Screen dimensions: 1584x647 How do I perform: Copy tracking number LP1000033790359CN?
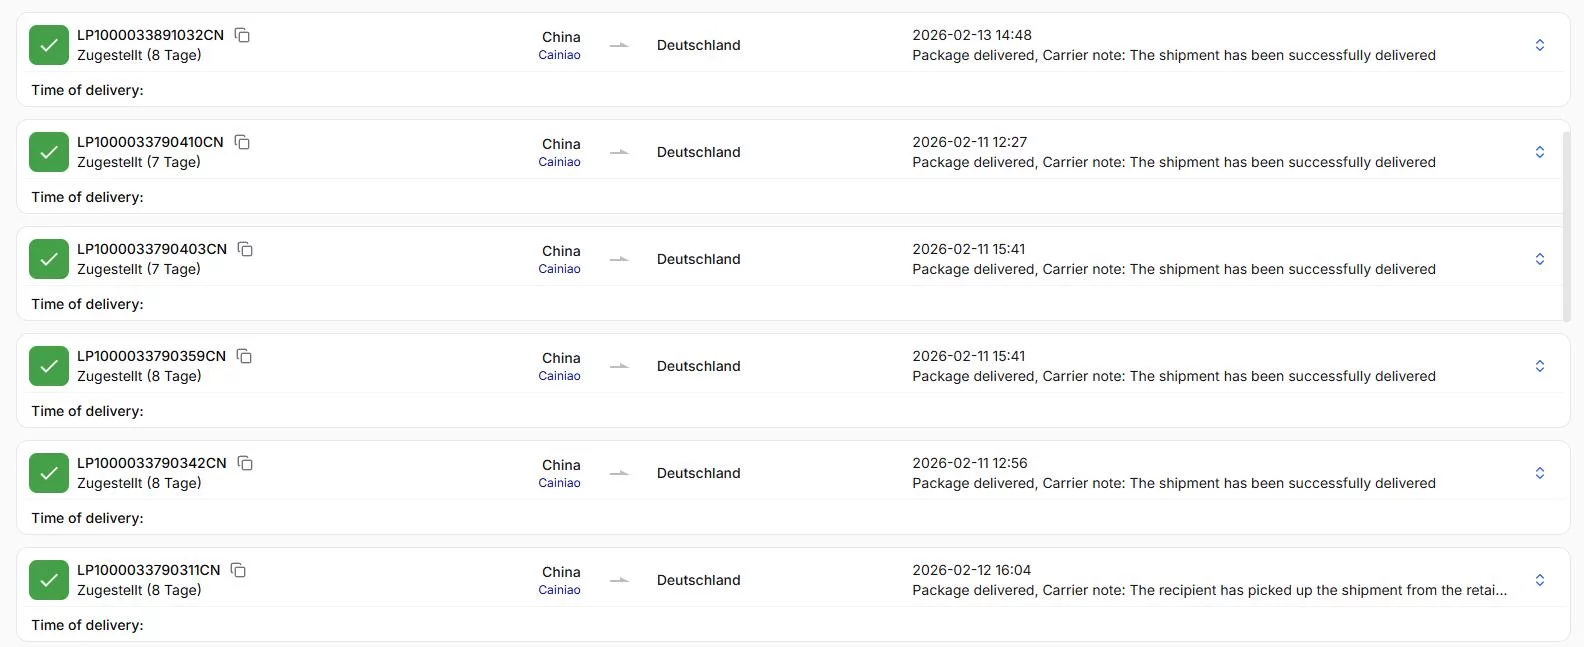click(244, 356)
